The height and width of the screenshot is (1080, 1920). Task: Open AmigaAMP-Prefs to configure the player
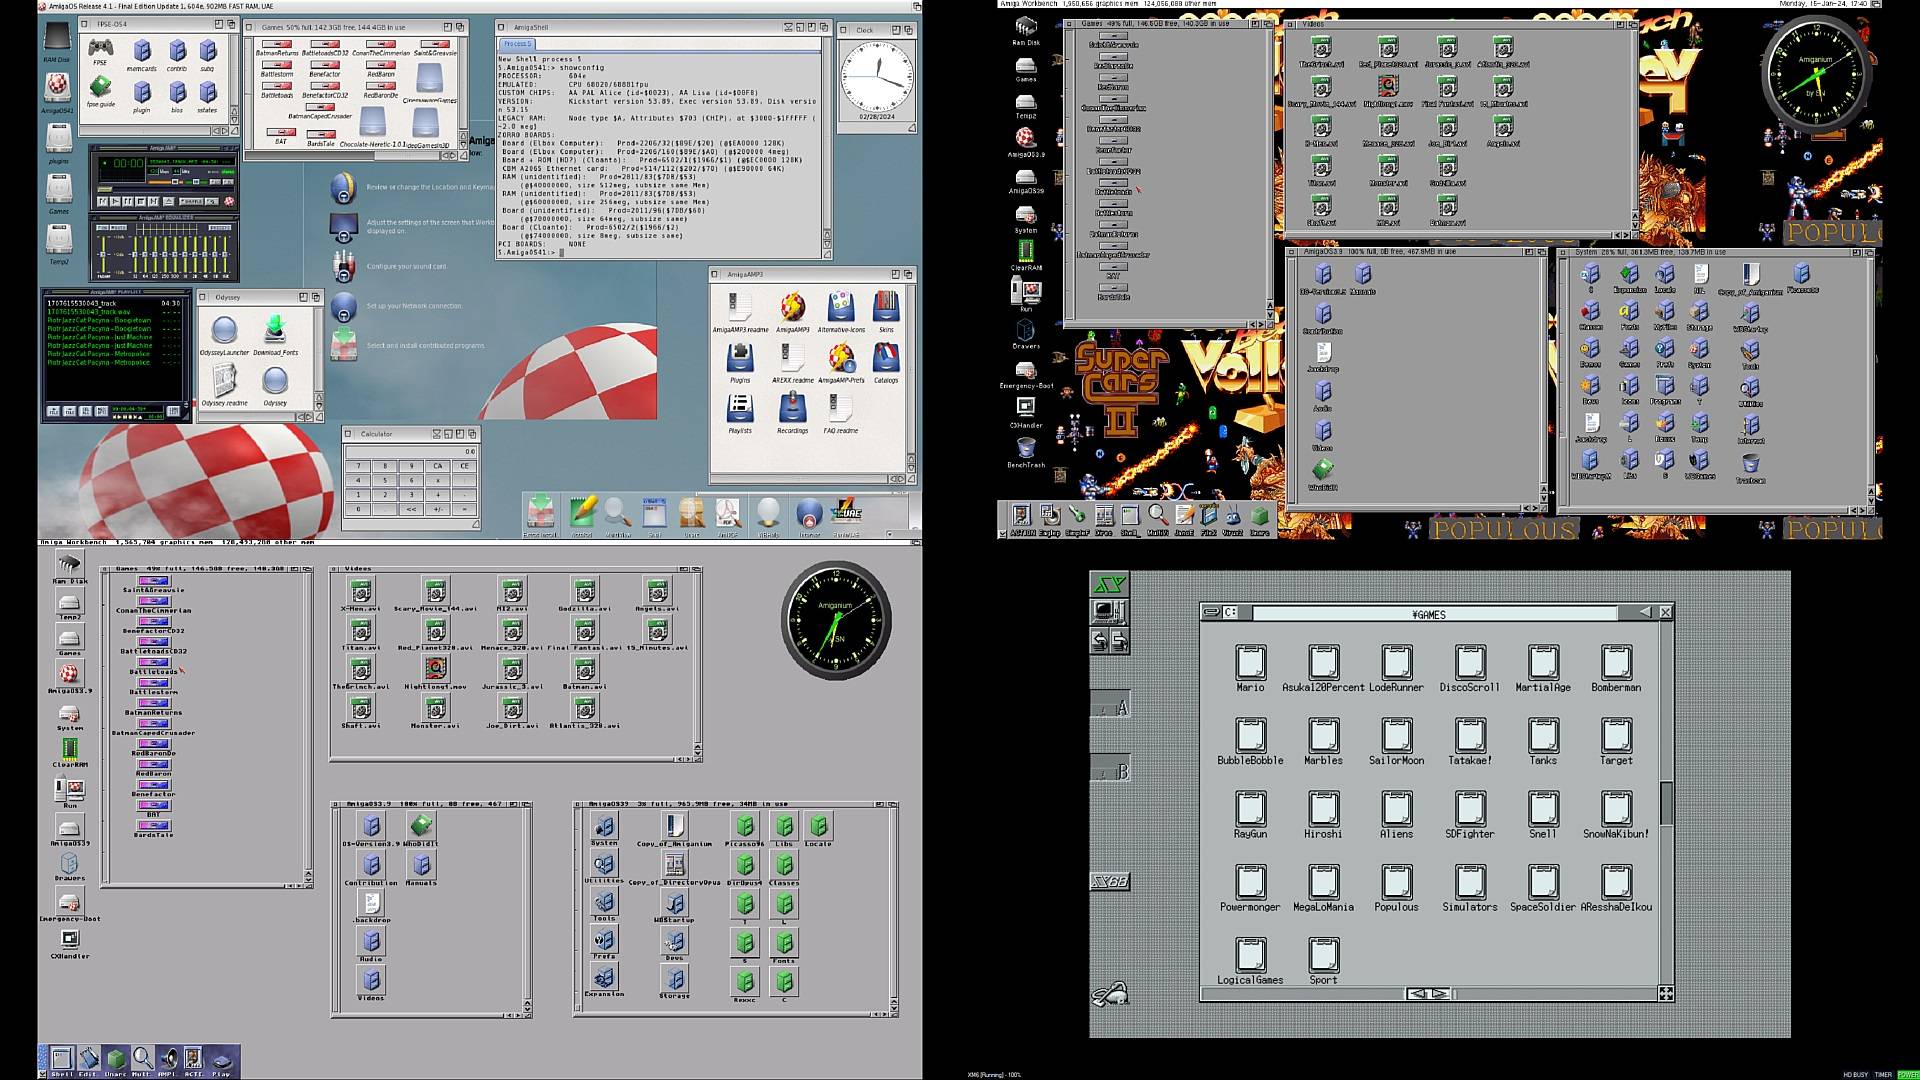(842, 357)
